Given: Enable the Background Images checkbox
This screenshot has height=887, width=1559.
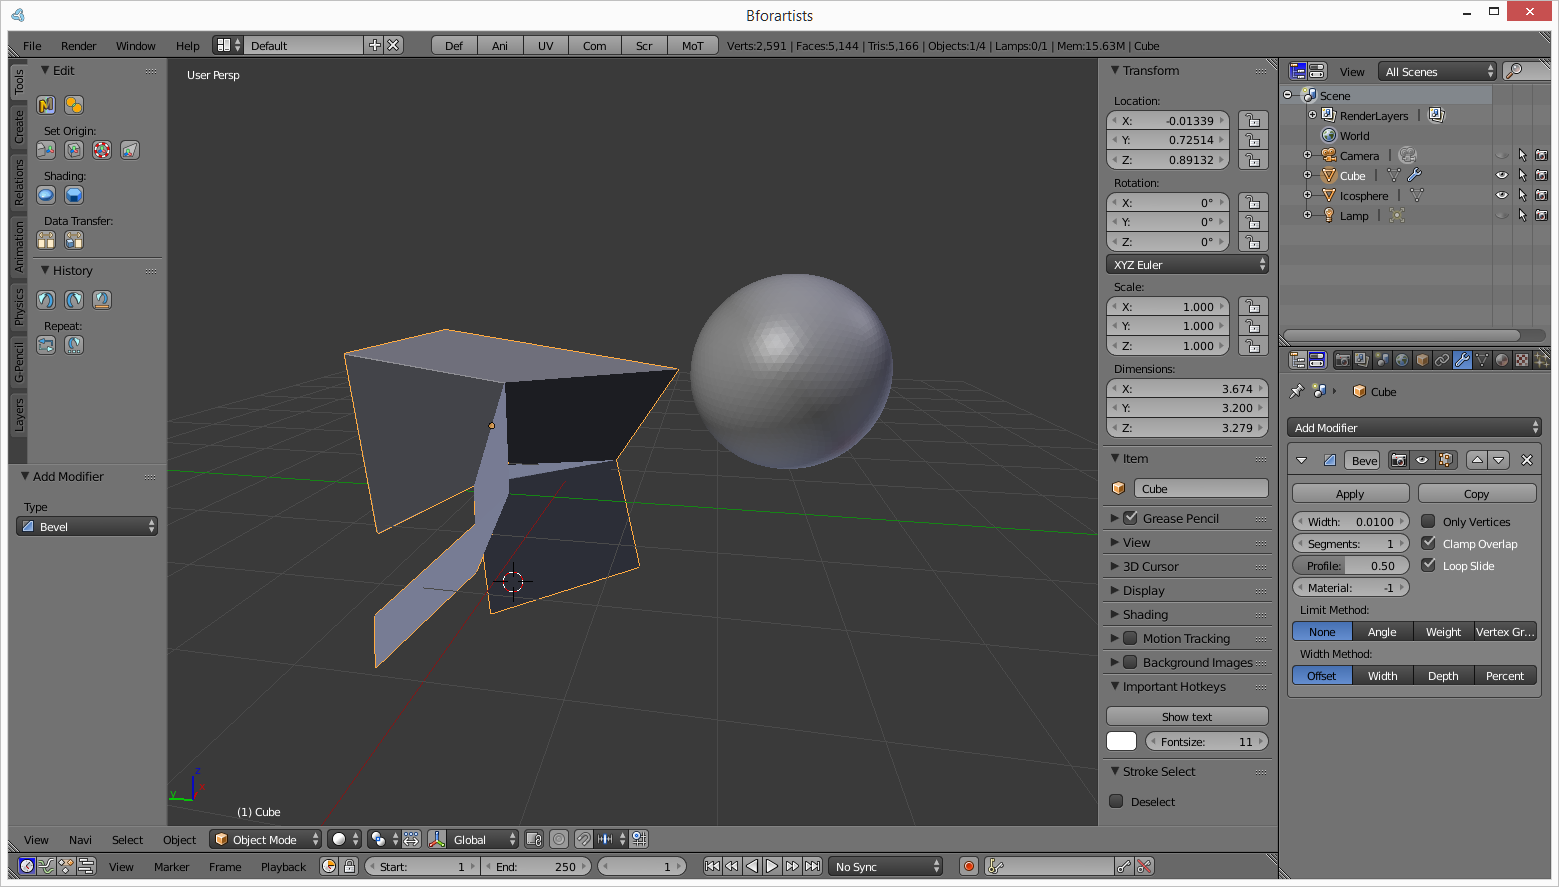Looking at the screenshot, I should pyautogui.click(x=1130, y=662).
